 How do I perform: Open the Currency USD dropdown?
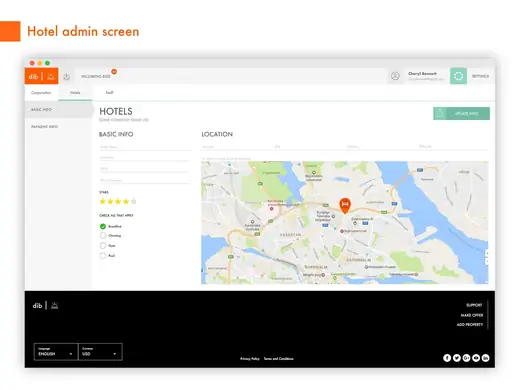pyautogui.click(x=100, y=352)
